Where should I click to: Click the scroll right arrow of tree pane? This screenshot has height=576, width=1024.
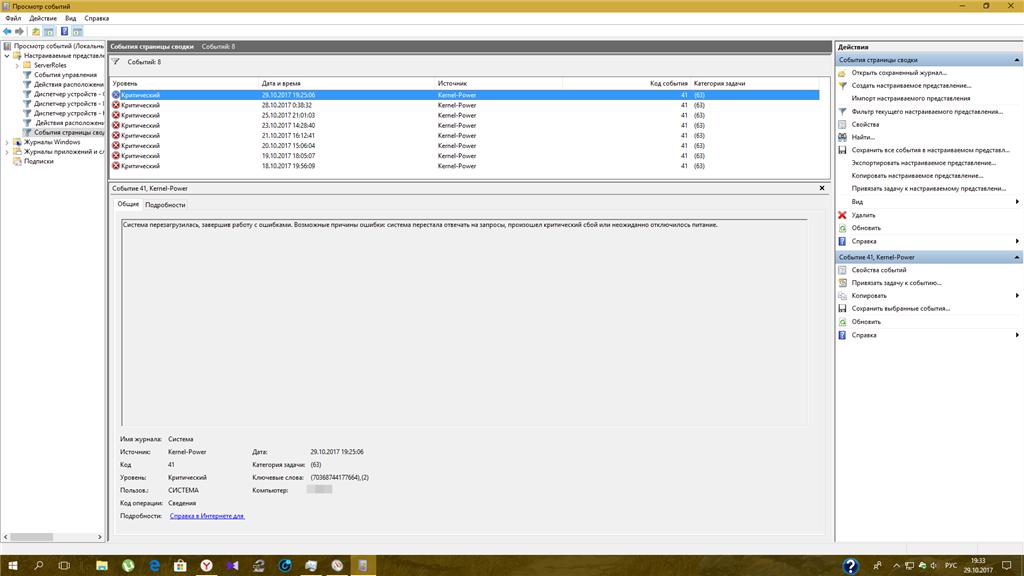coord(100,537)
